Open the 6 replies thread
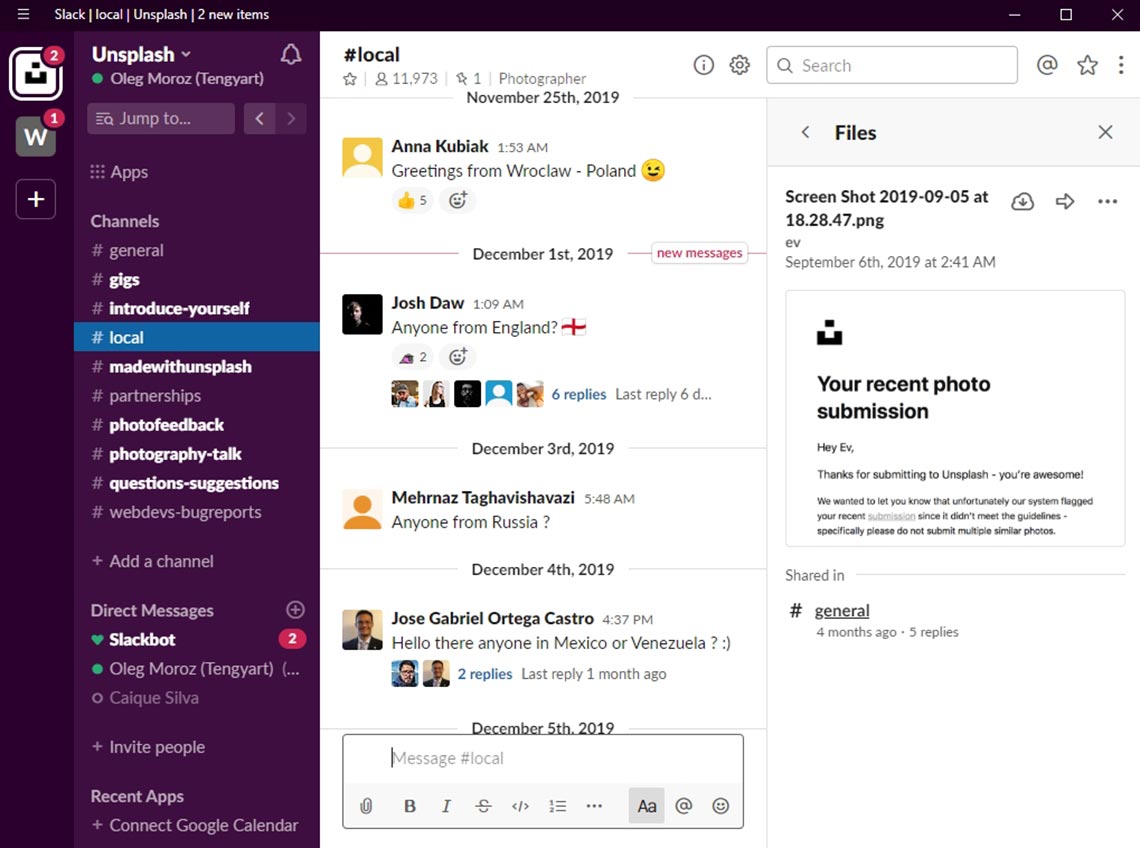Screen dimensions: 1140x848 pyautogui.click(x=579, y=394)
